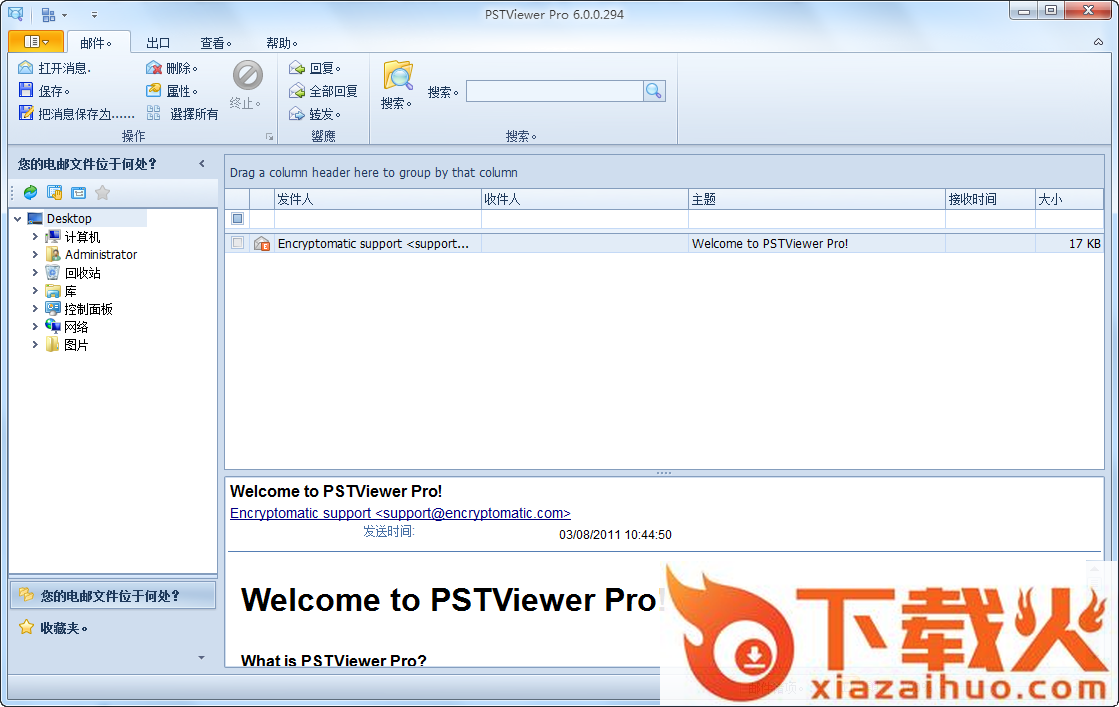Screen dimensions: 1119x707
Task: Switch to the 出口 ribbon tab
Action: click(x=158, y=43)
